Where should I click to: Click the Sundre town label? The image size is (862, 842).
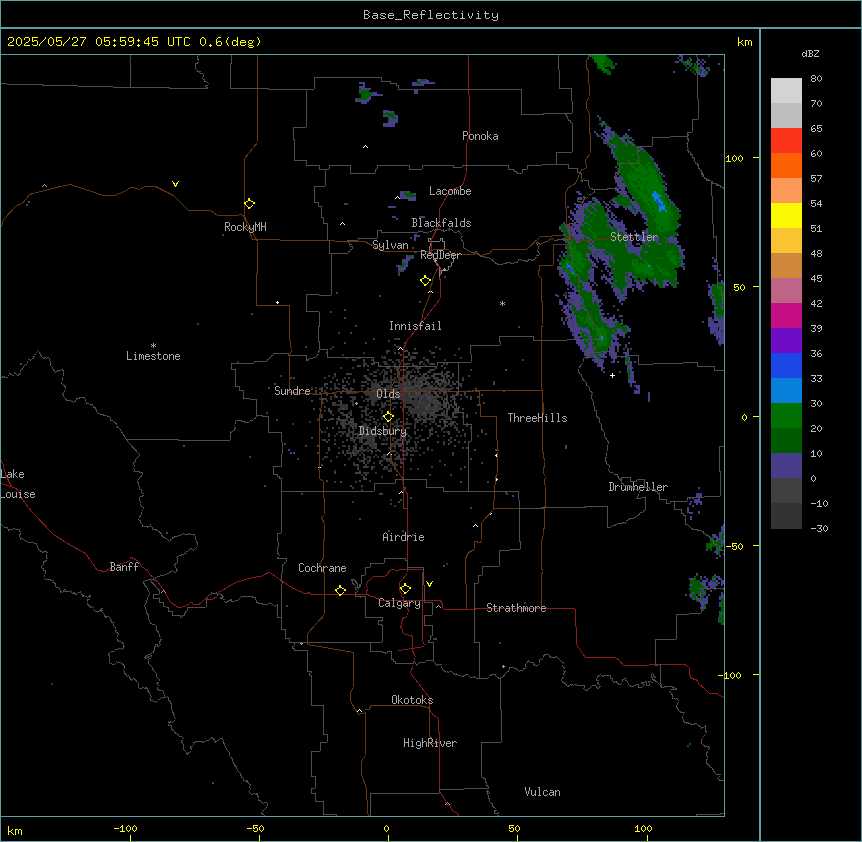(292, 391)
